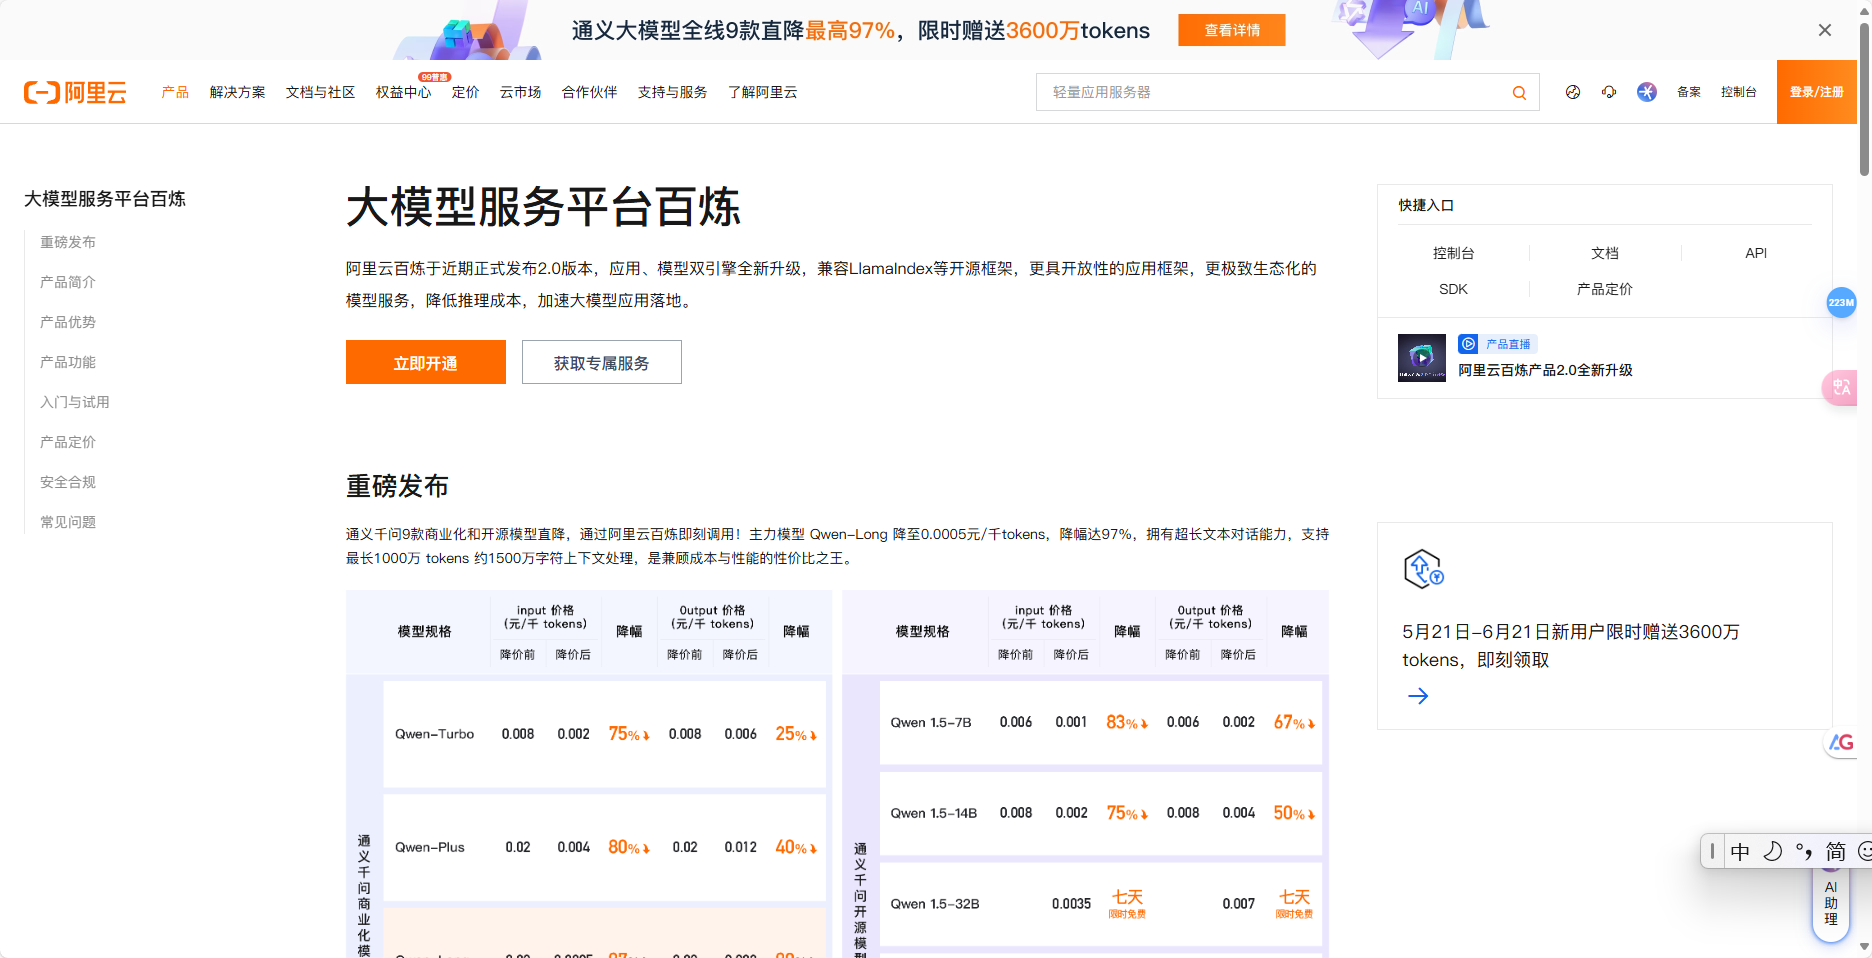Play the 阿里云百炼产品2.0 video thumbnail
This screenshot has width=1872, height=958.
click(1420, 357)
